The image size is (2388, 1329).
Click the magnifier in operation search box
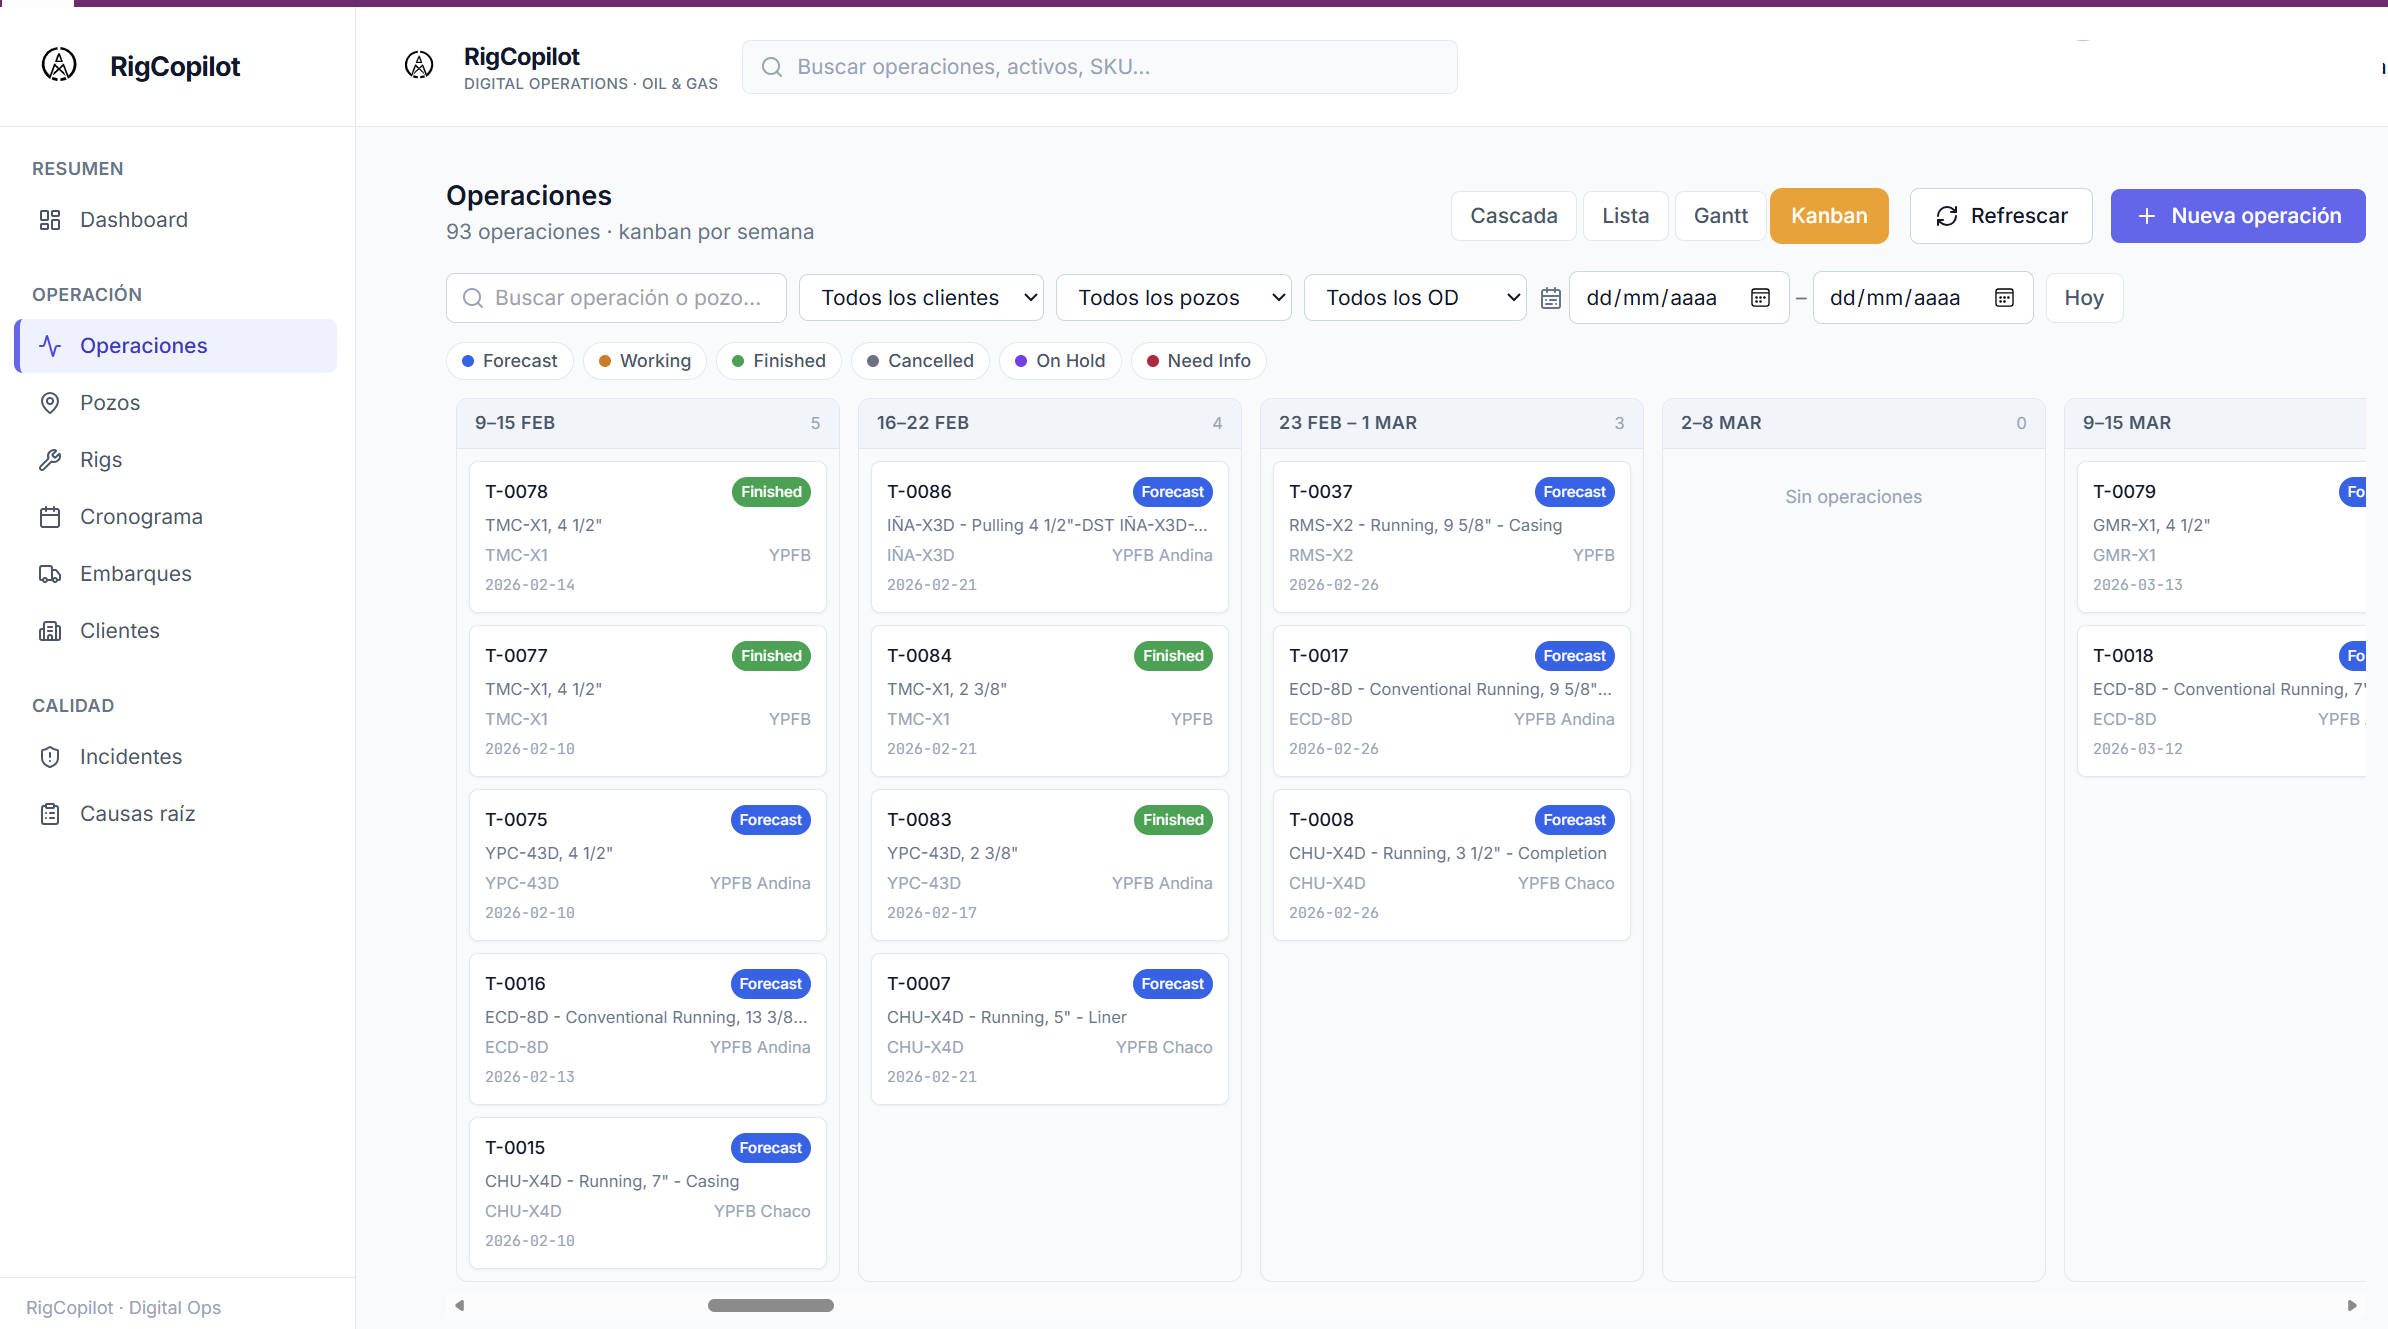(x=473, y=298)
